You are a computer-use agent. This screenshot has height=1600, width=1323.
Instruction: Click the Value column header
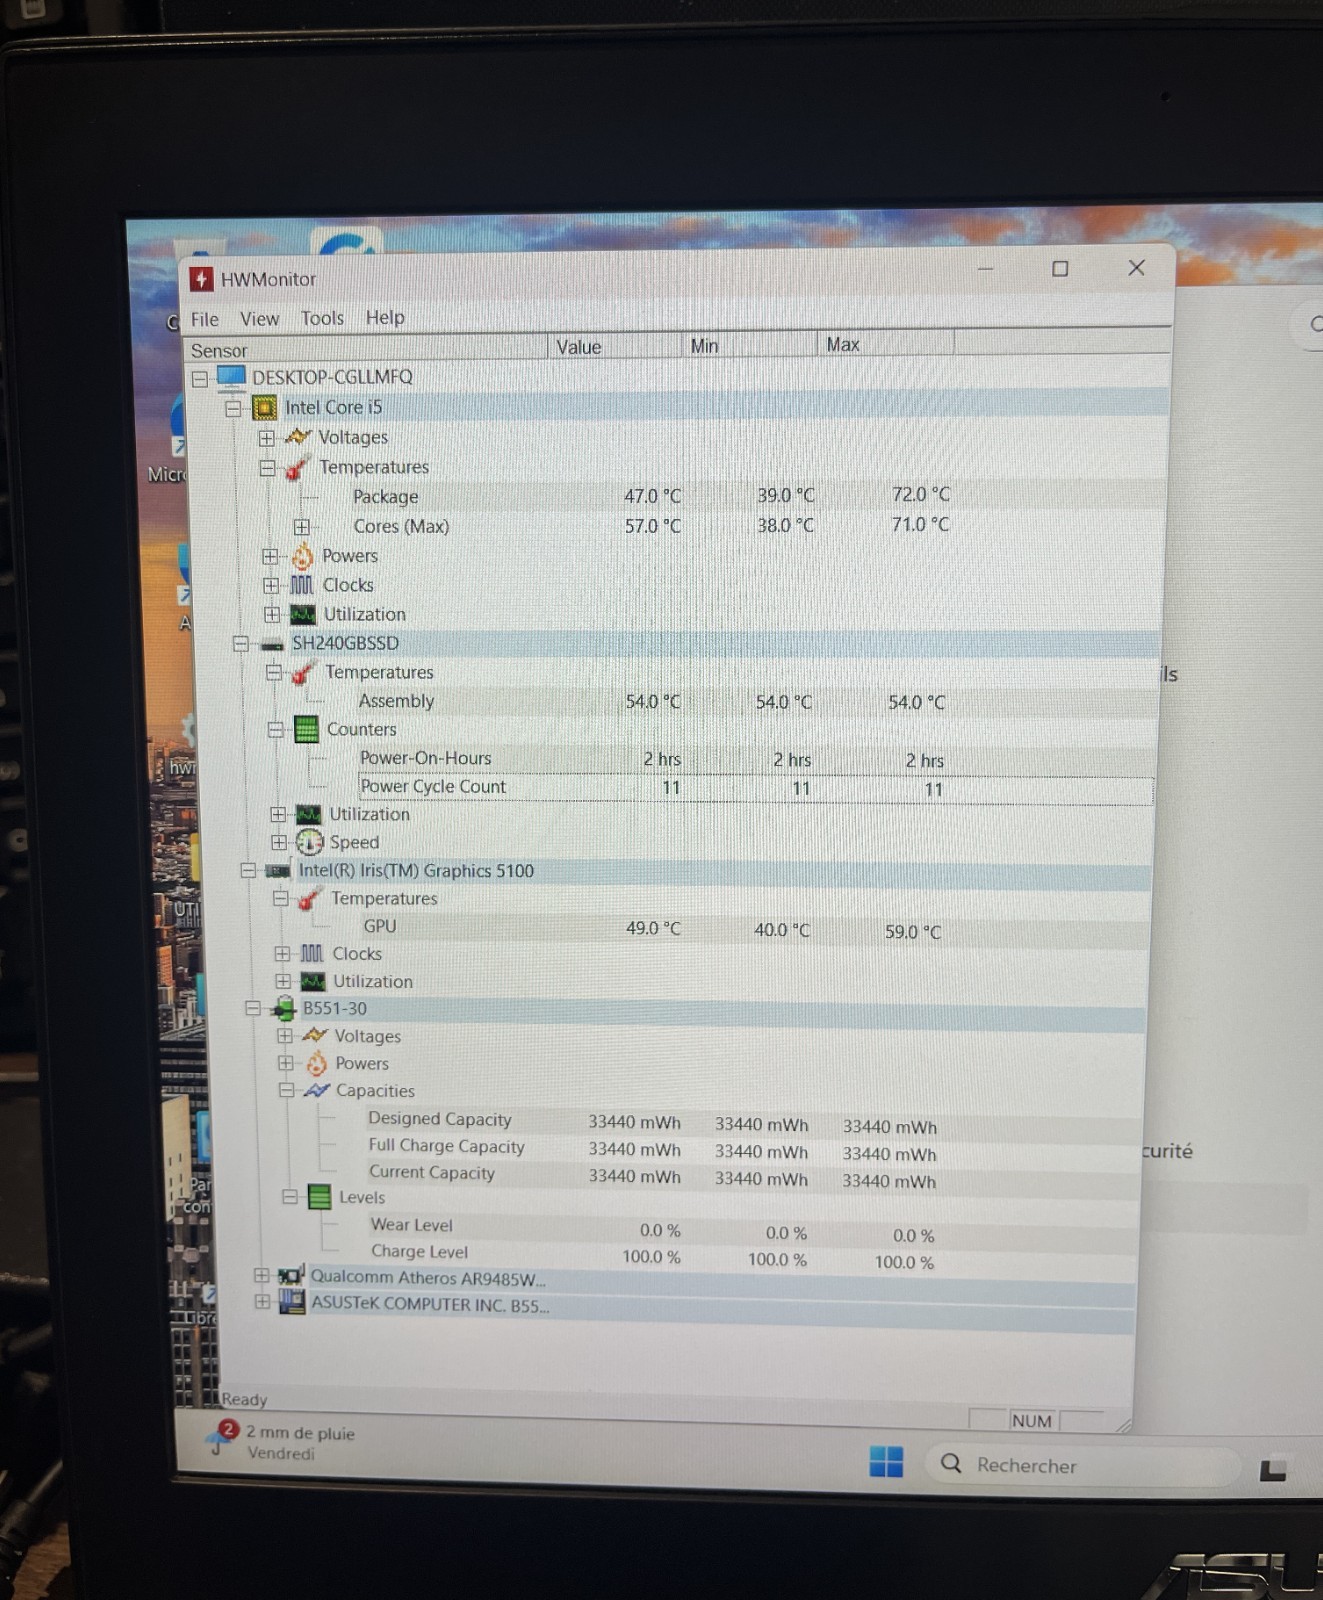point(615,347)
